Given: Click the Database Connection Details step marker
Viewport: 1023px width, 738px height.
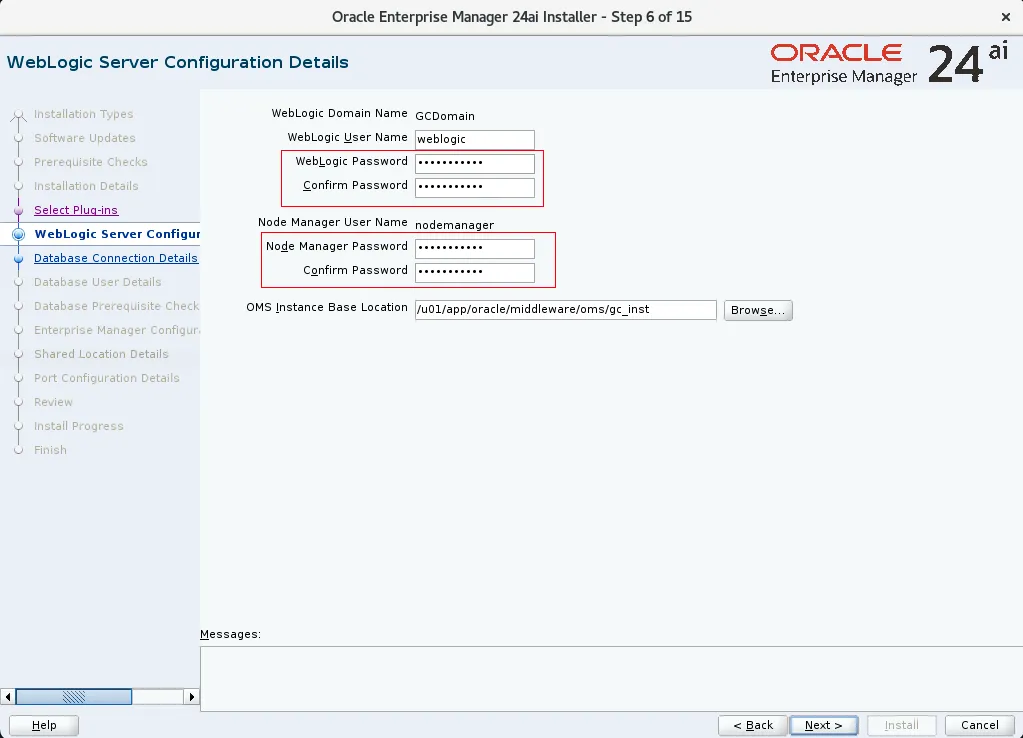Looking at the screenshot, I should click(x=18, y=258).
